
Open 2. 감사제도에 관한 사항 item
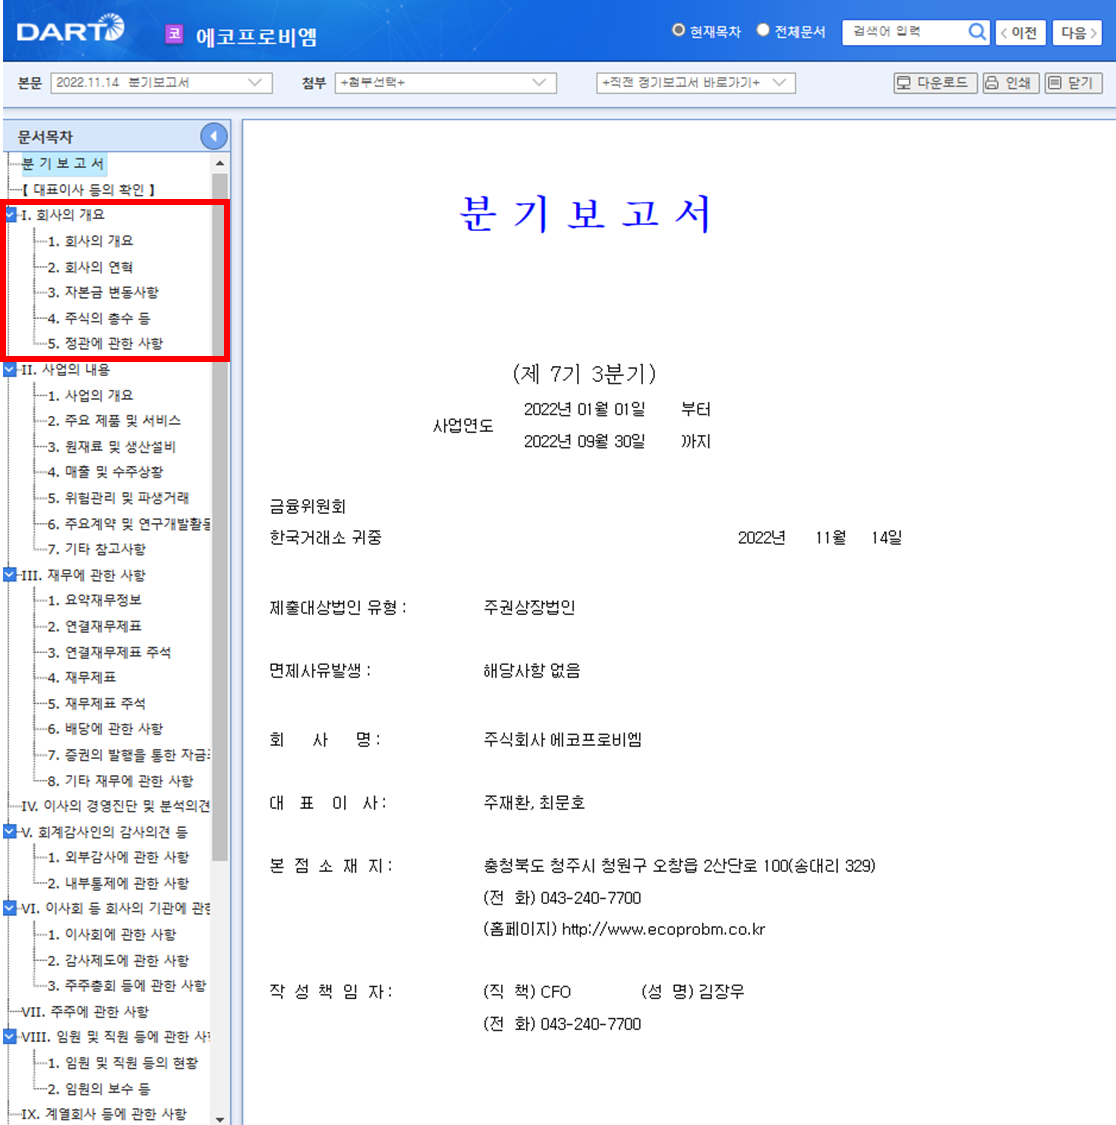coord(118,960)
